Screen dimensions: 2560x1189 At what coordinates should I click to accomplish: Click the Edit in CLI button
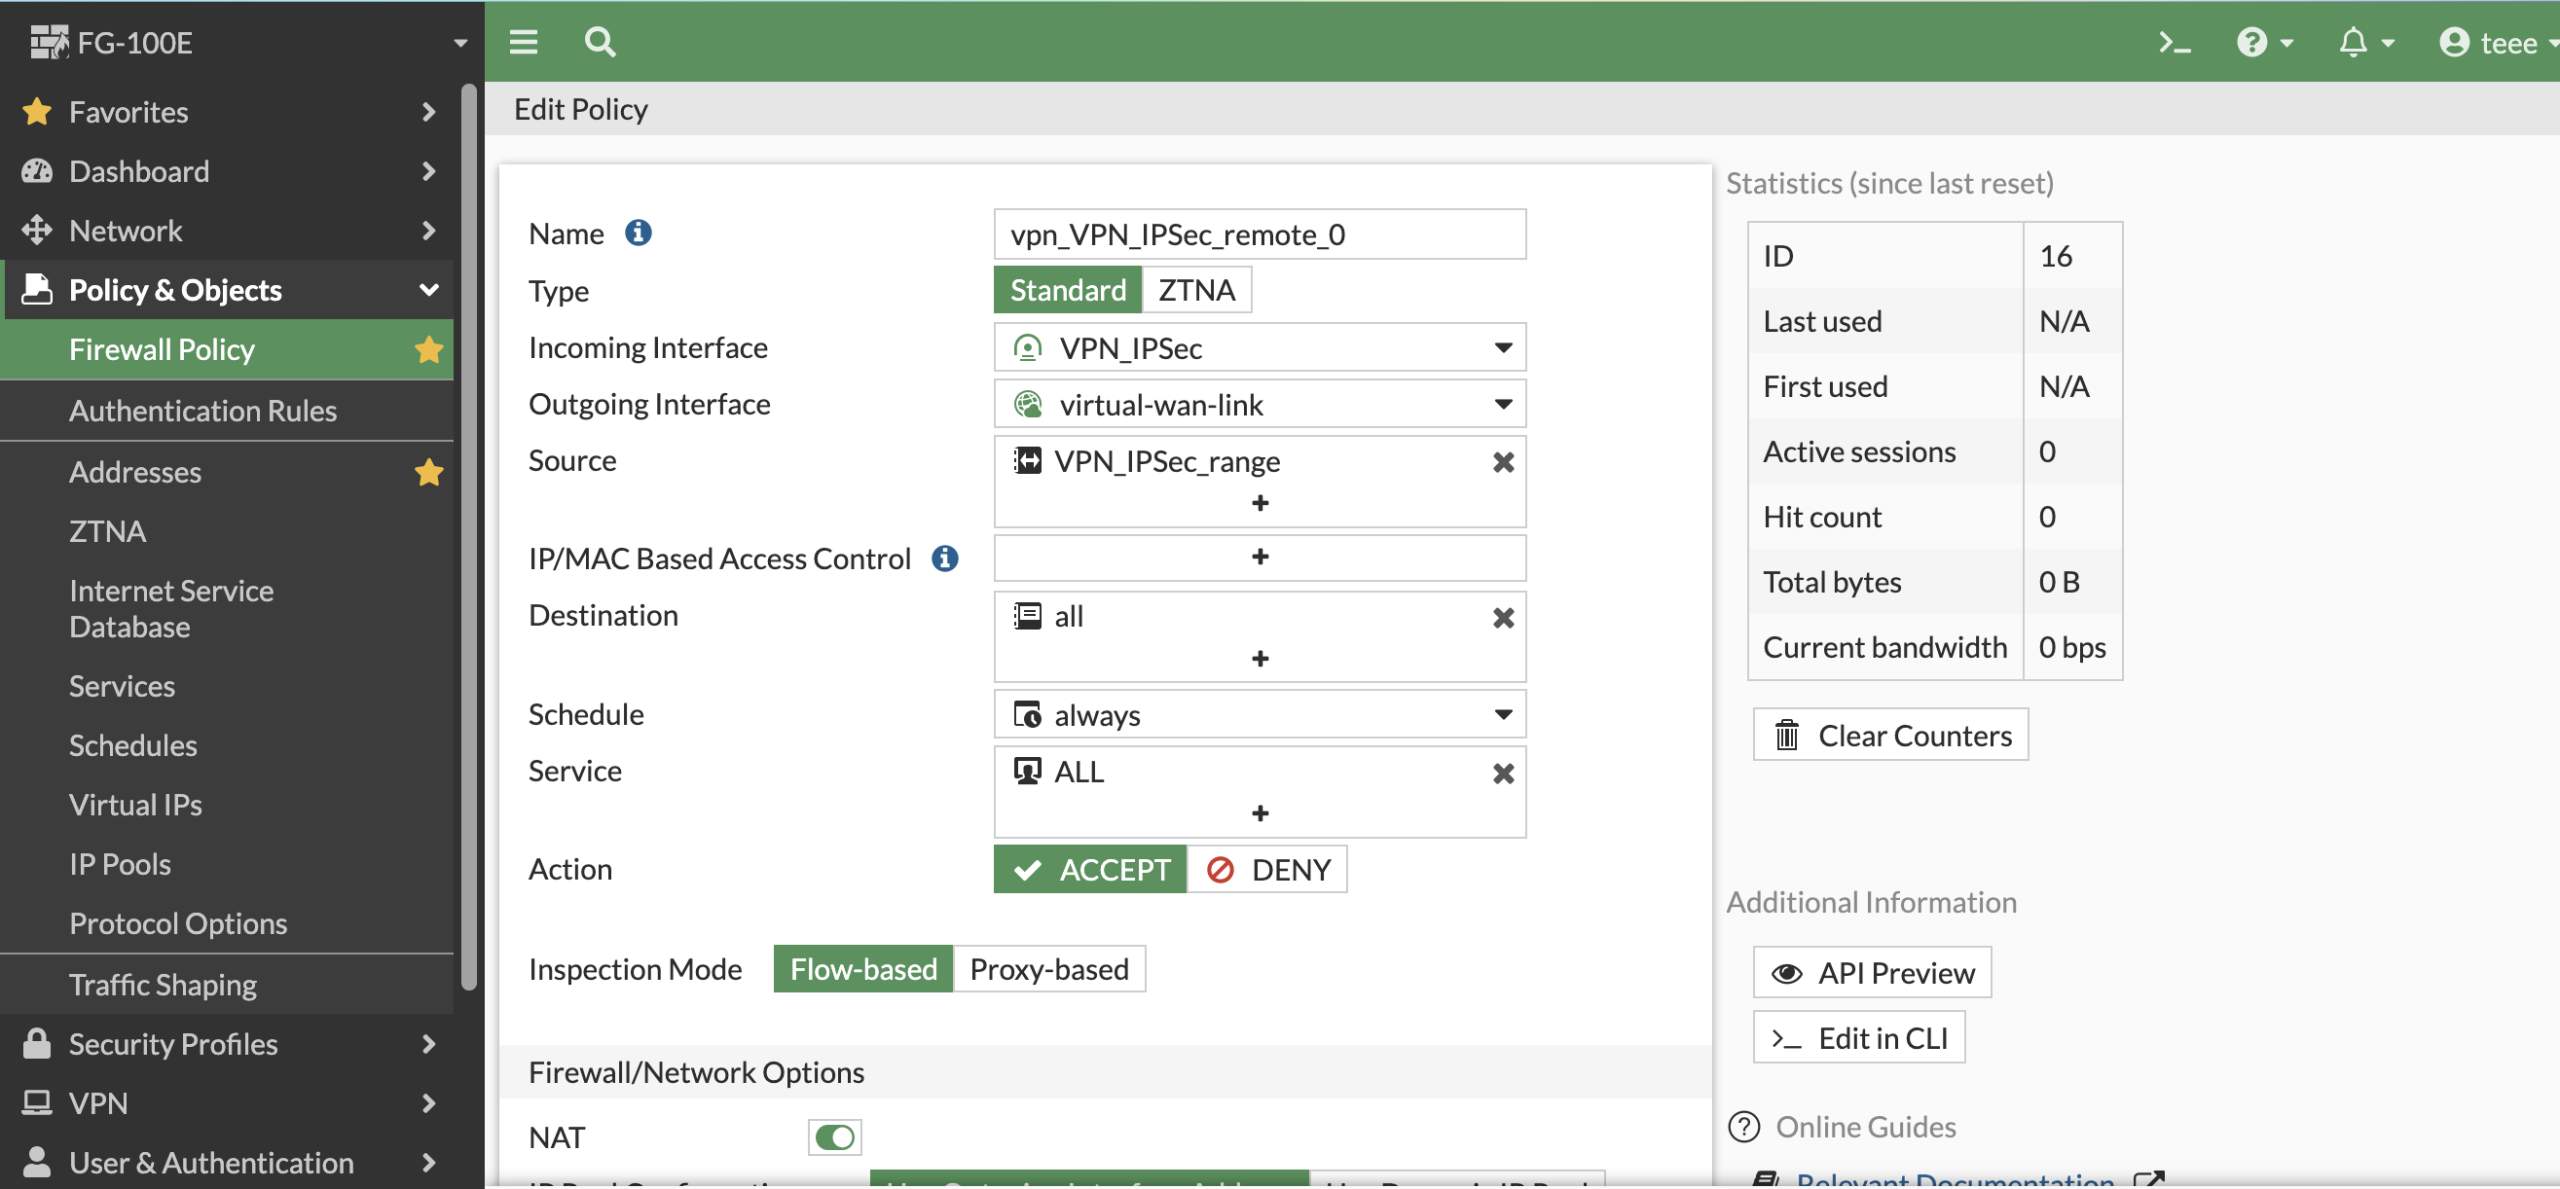[x=1860, y=1038]
